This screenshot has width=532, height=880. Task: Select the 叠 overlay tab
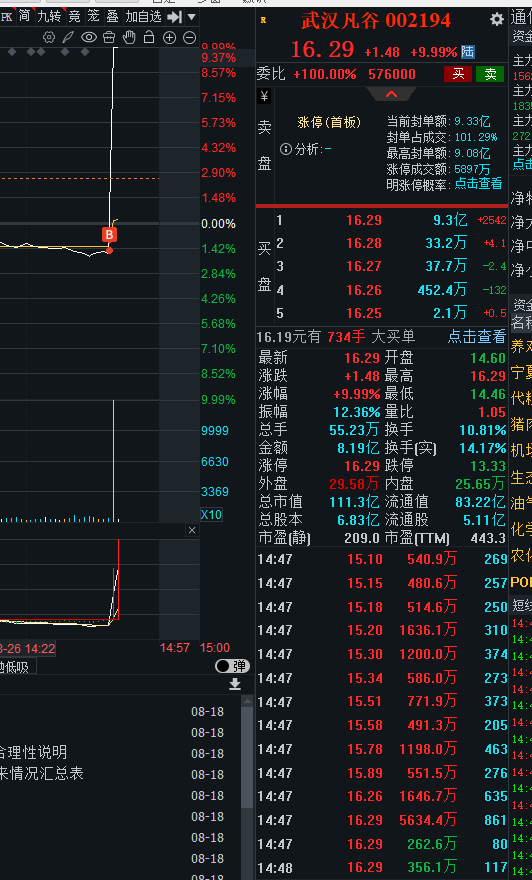click(x=112, y=16)
